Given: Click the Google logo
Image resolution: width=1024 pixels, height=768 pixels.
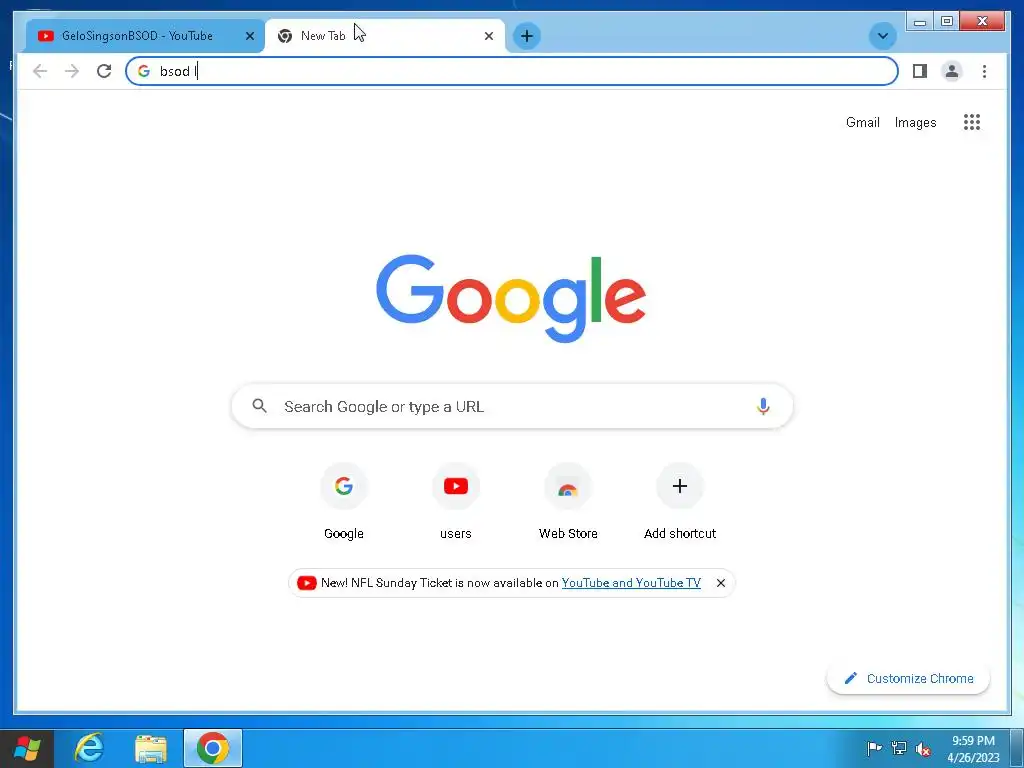Looking at the screenshot, I should click(511, 298).
